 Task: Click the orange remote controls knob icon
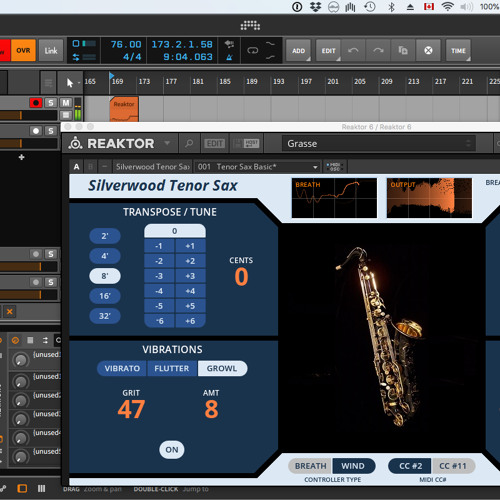15,340
